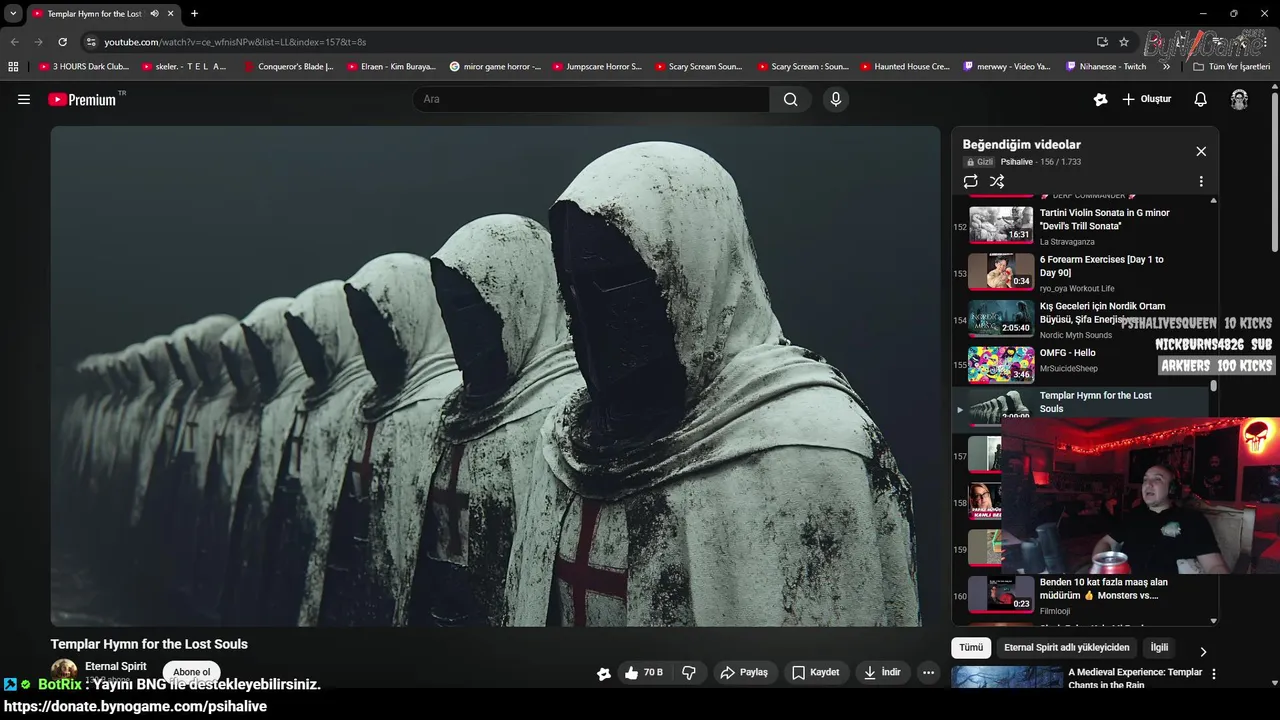Open Conqueror's Blade bookmark
1280x720 pixels.
[x=288, y=67]
